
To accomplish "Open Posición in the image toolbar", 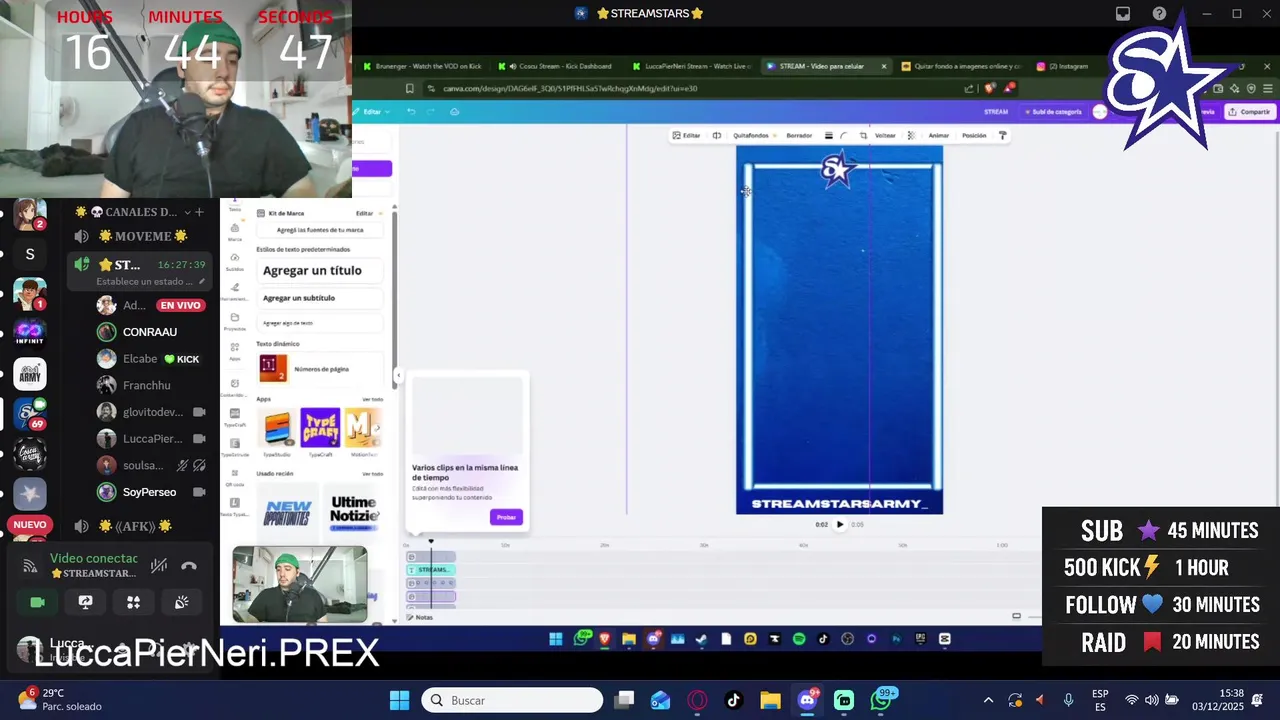I will 974,135.
